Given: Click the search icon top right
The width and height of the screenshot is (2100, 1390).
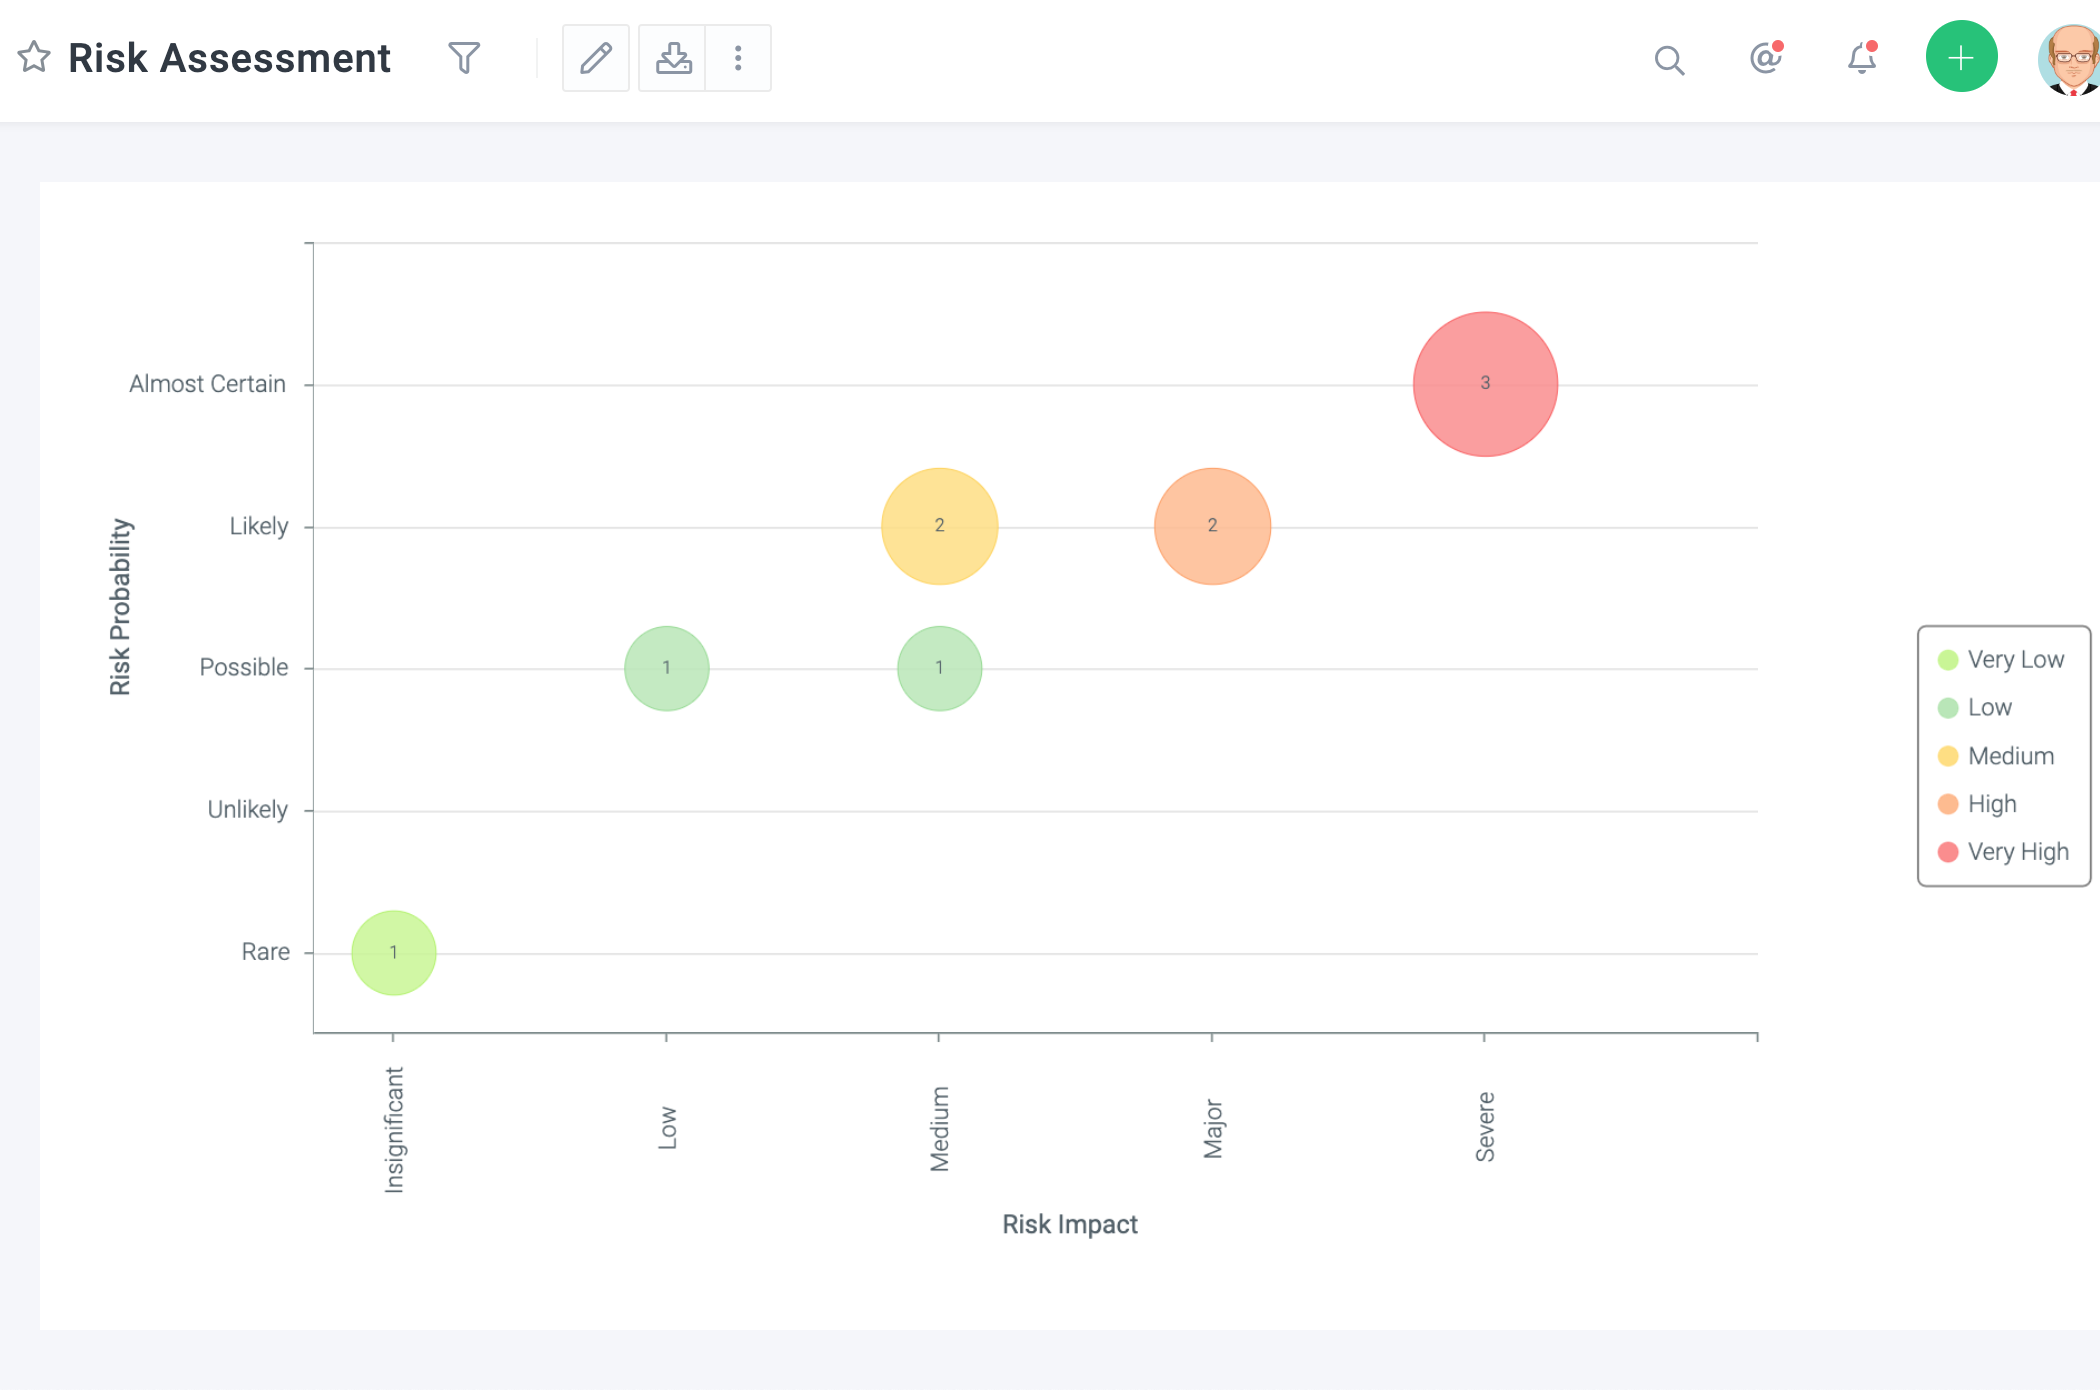Looking at the screenshot, I should tap(1669, 57).
